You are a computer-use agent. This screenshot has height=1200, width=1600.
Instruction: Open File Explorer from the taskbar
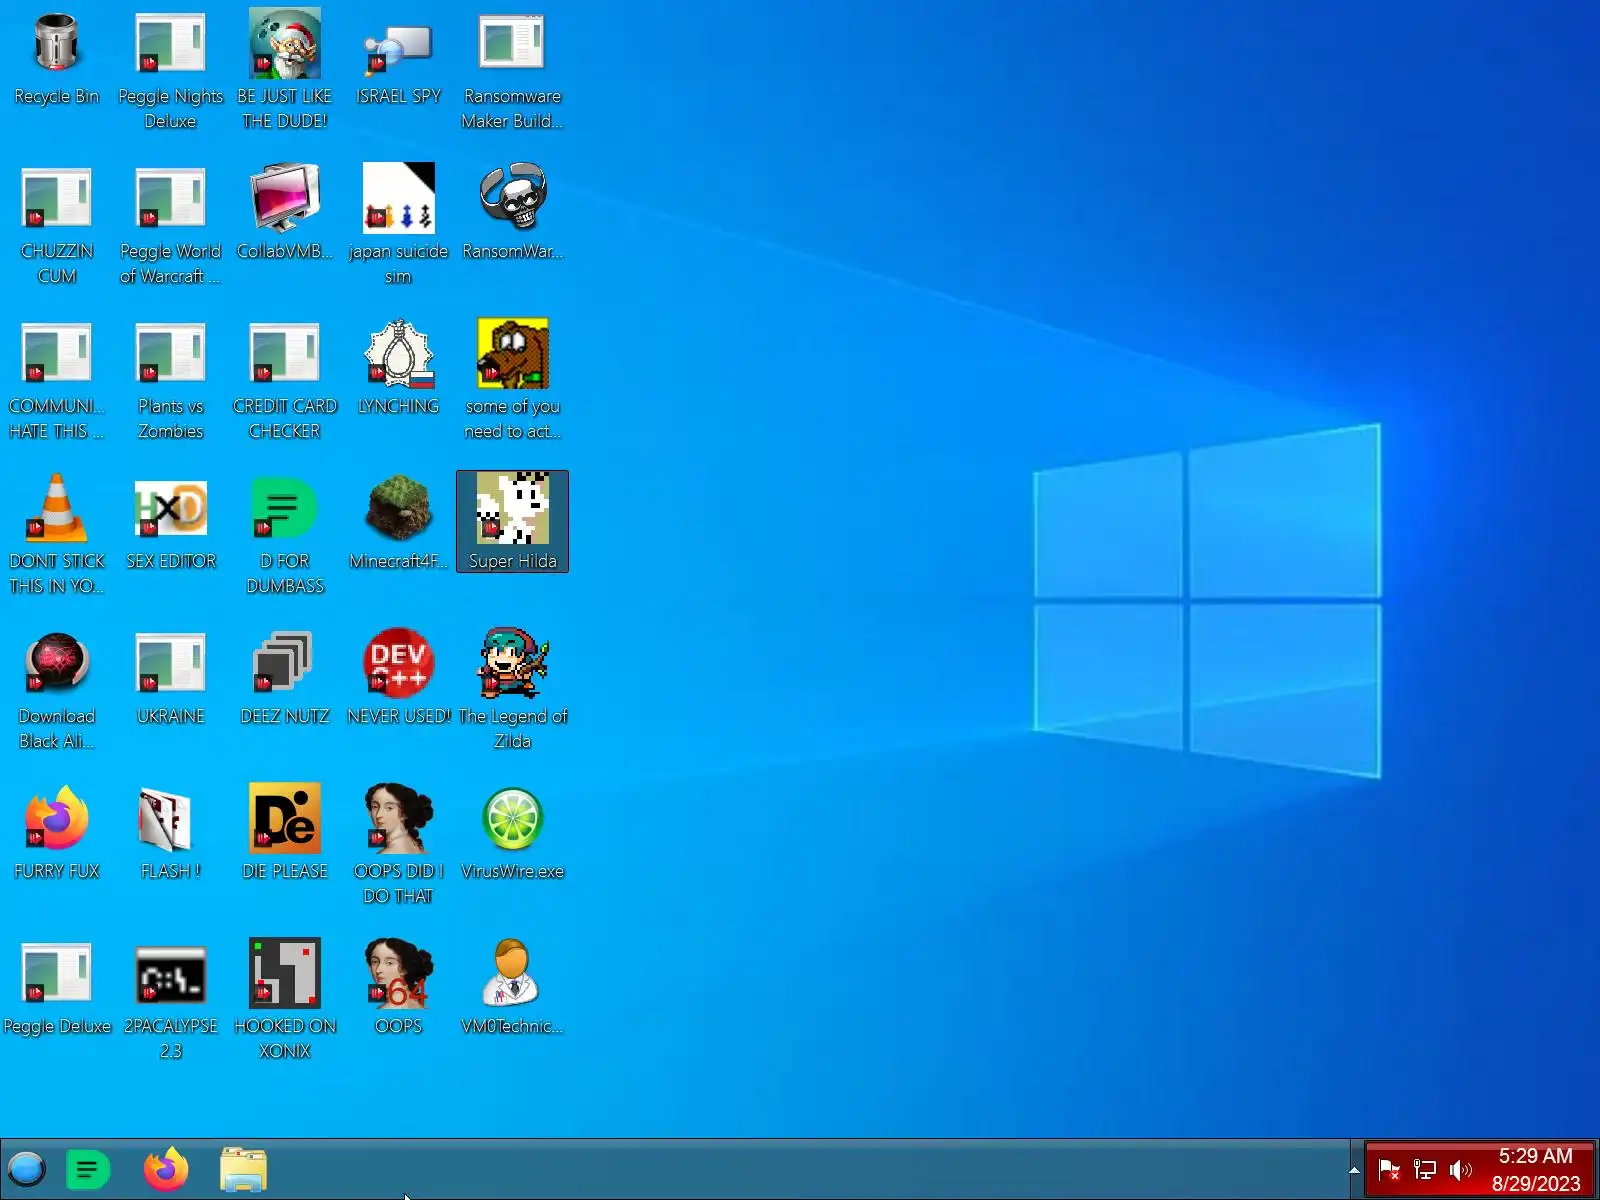[243, 1169]
